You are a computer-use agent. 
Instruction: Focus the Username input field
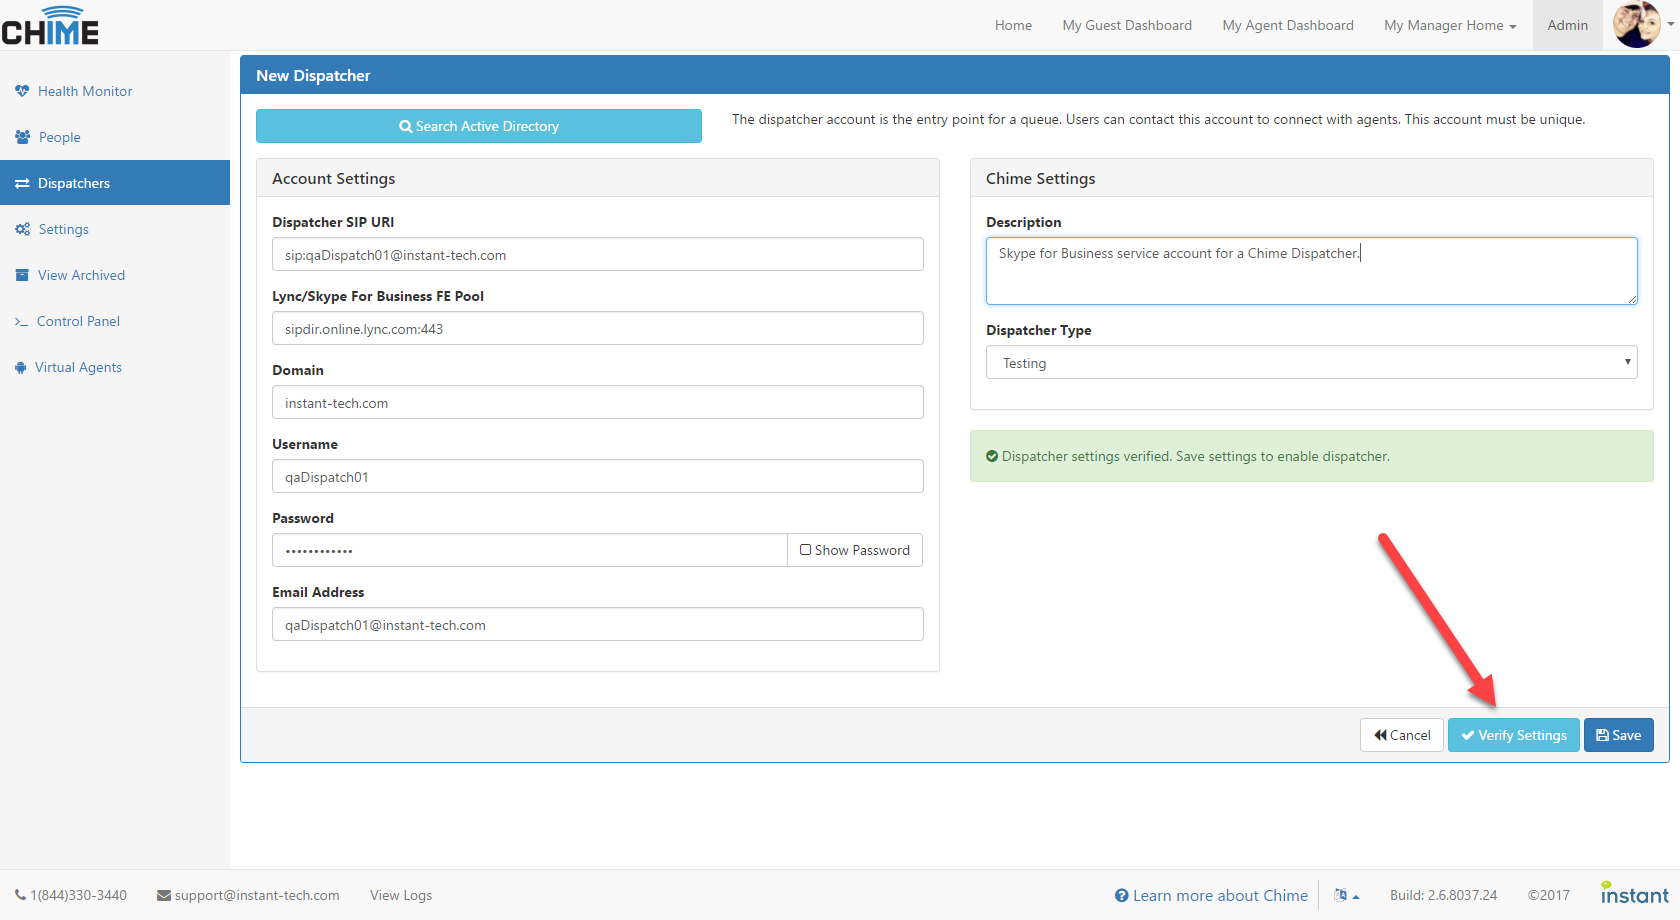tap(598, 476)
